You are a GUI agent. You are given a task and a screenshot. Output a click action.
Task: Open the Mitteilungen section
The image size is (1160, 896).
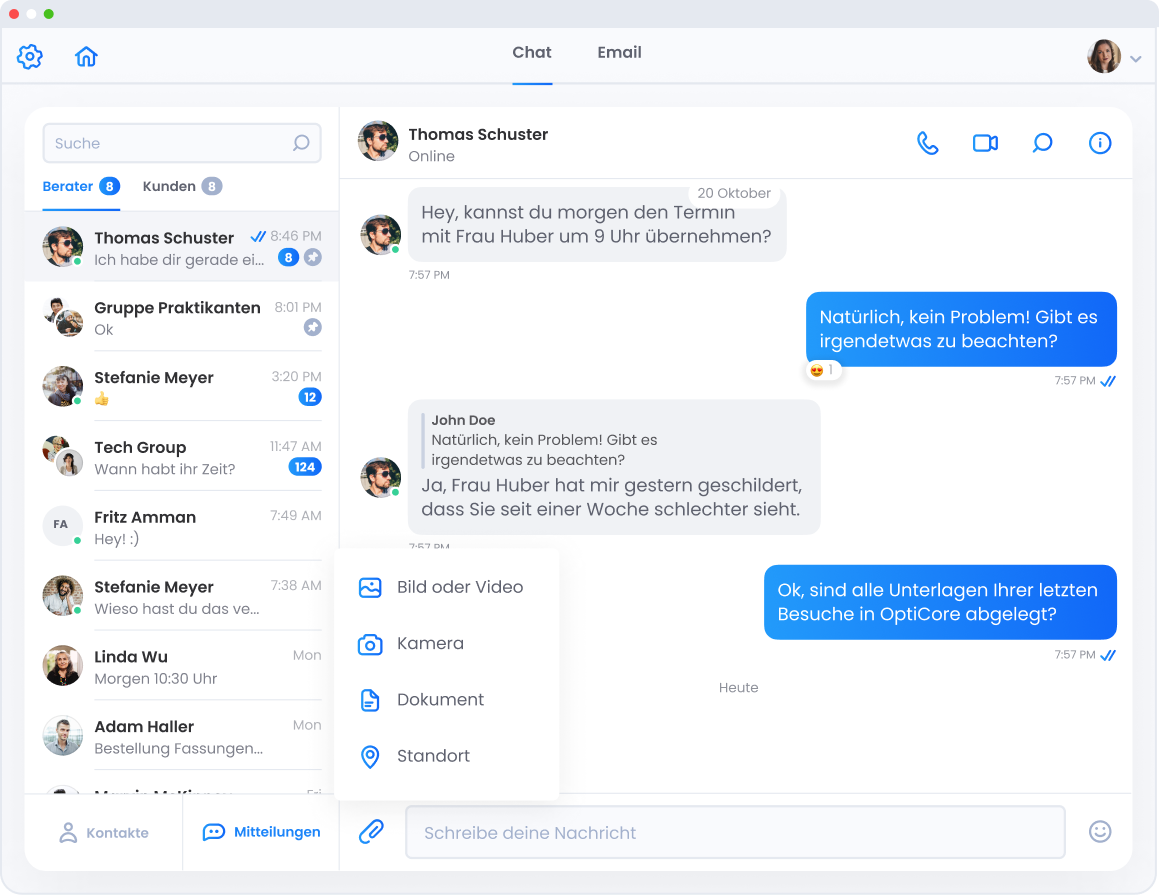point(262,832)
